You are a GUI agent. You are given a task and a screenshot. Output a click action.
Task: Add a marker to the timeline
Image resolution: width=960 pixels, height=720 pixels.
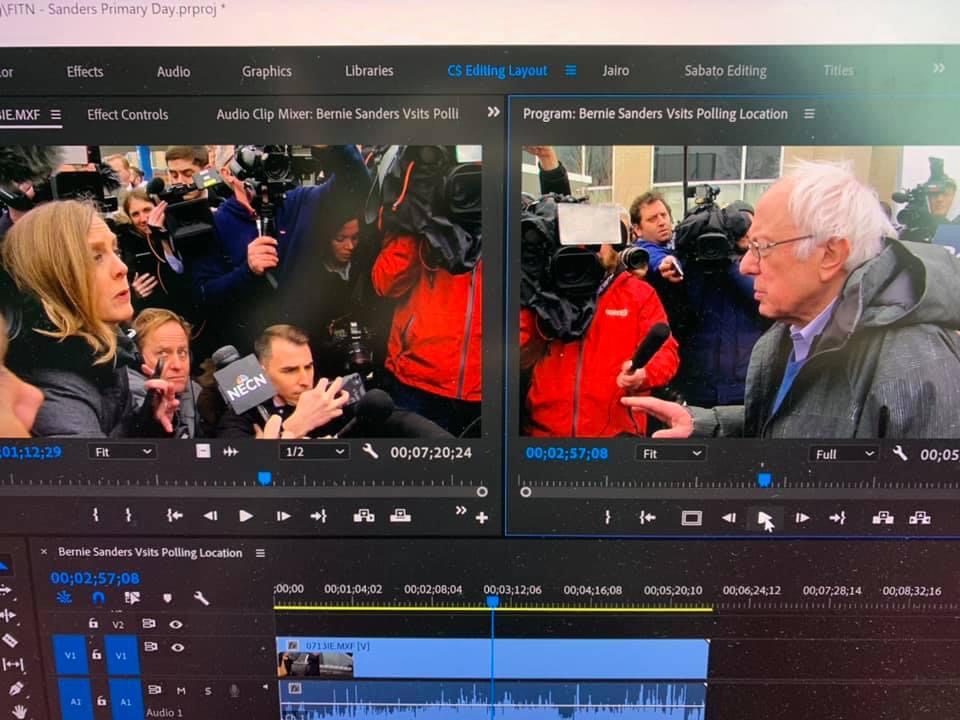(167, 598)
